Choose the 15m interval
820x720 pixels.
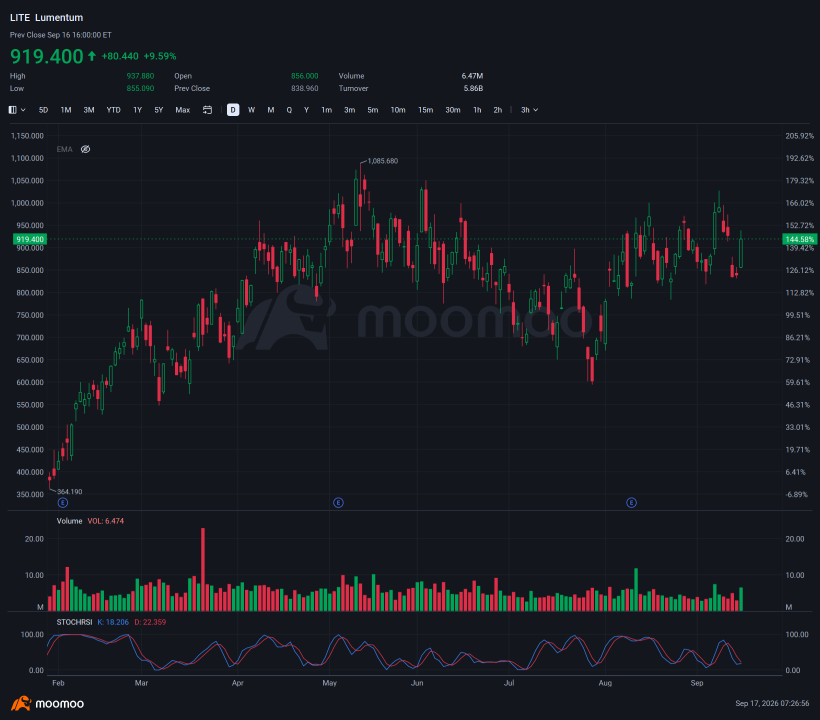(425, 110)
